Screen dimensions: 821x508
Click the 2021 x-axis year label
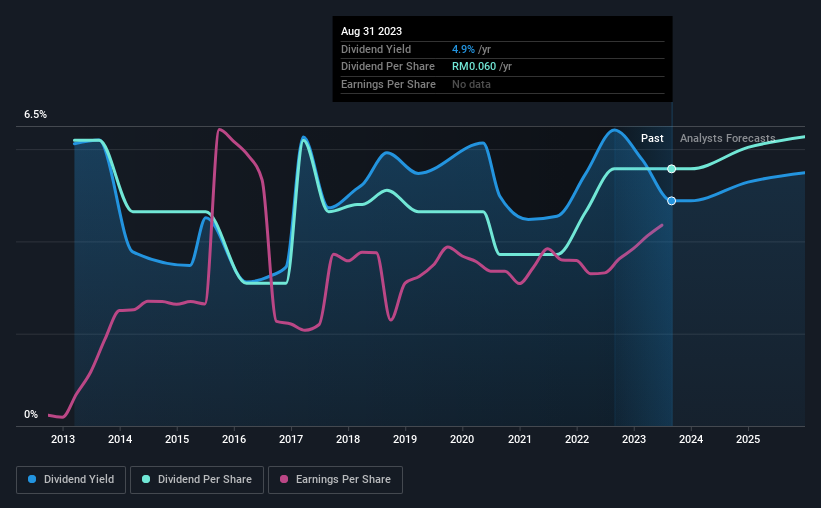pyautogui.click(x=519, y=439)
